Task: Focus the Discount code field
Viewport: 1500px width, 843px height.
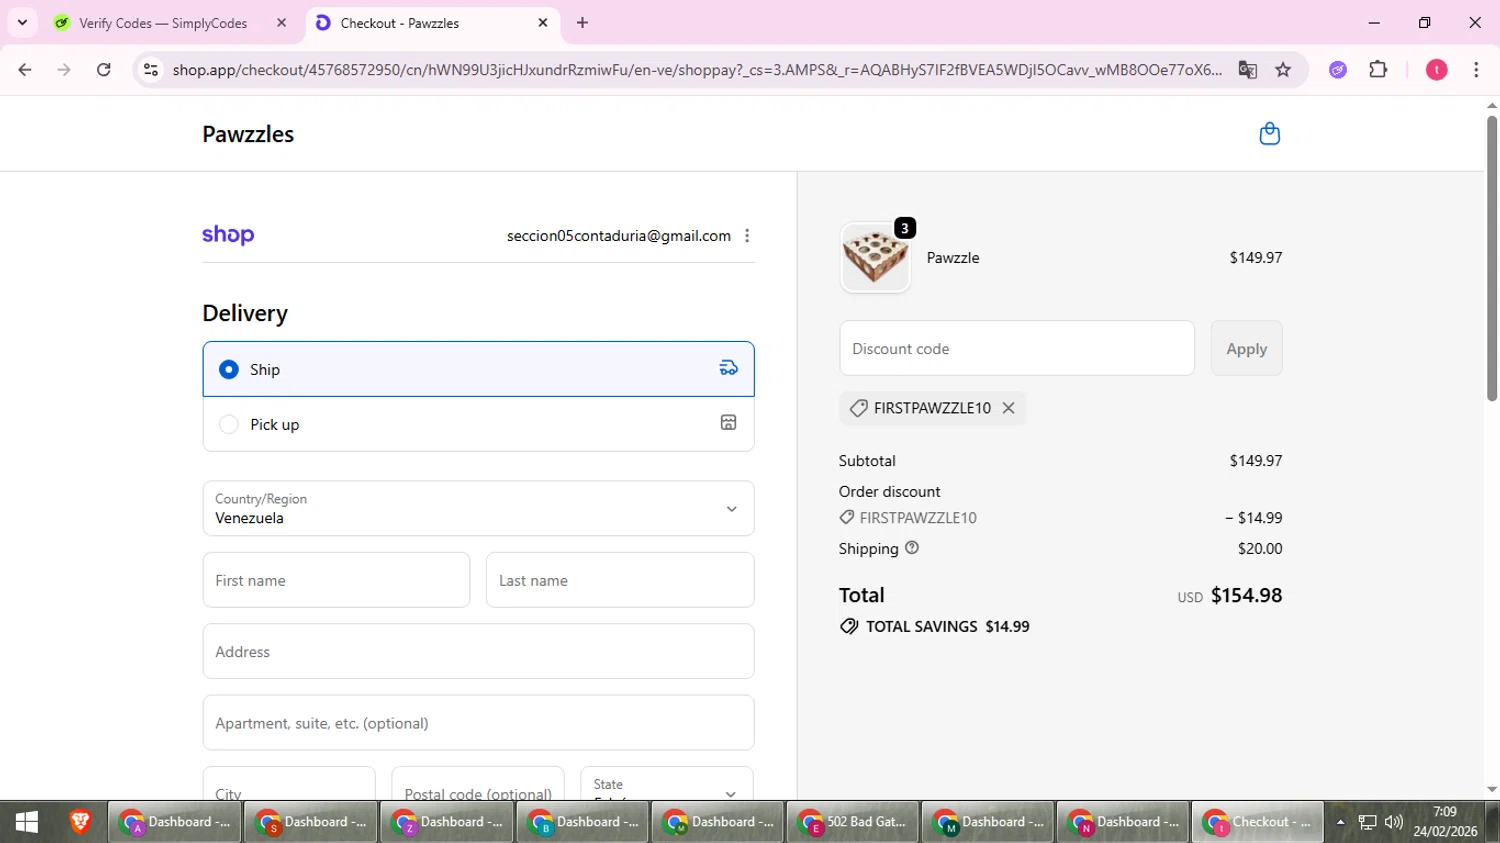Action: 1017,348
